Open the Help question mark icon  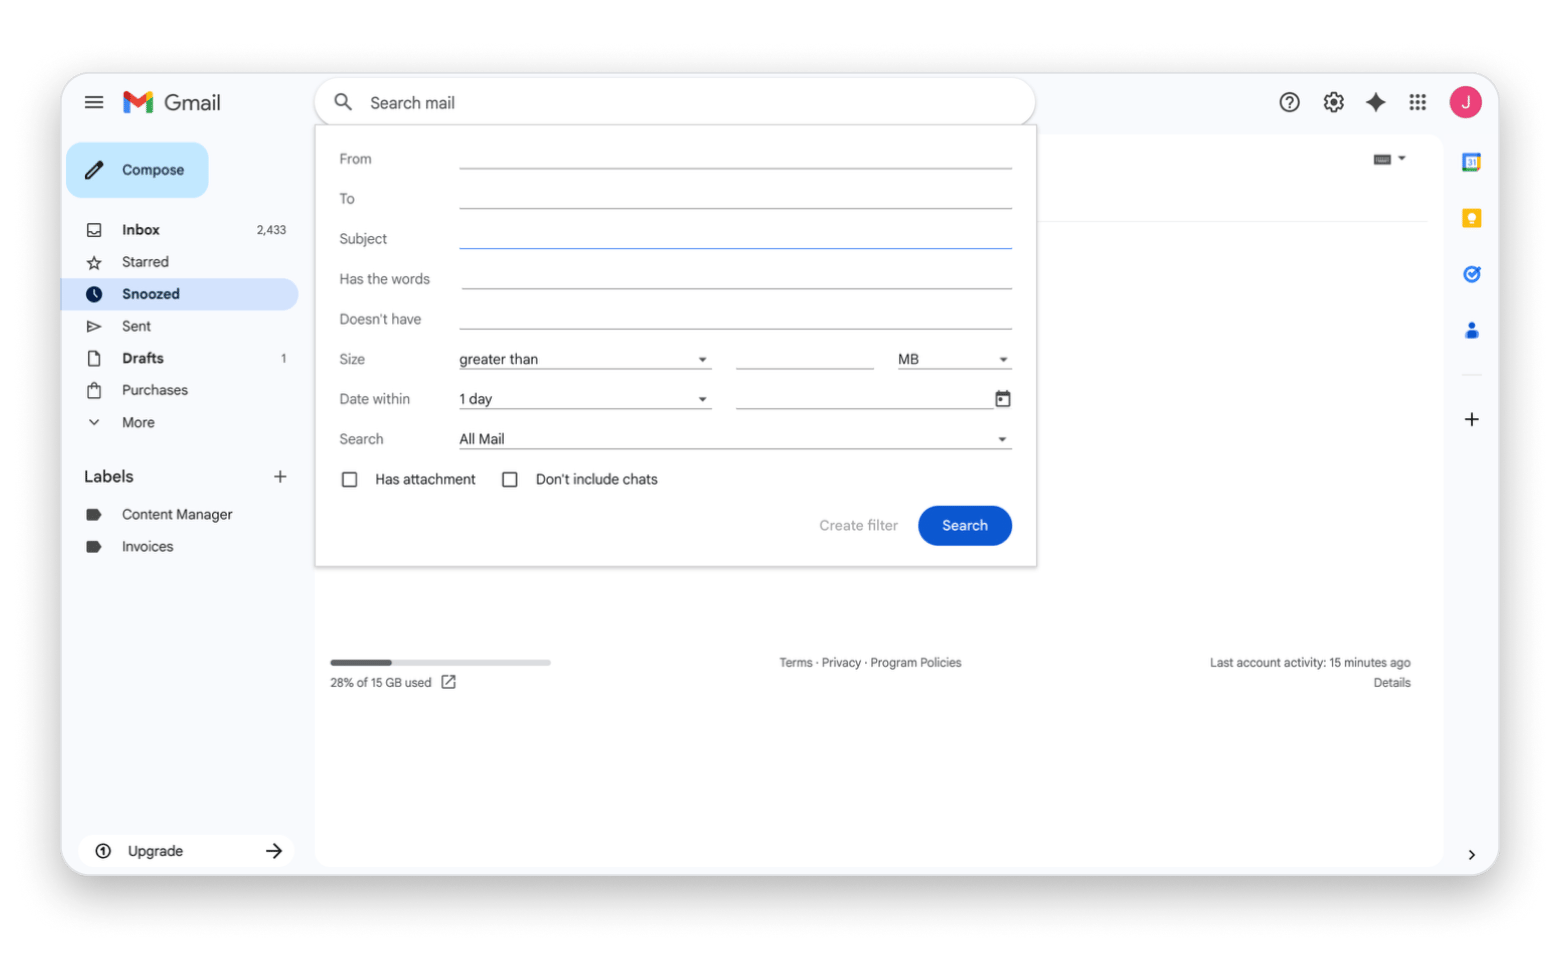click(1289, 102)
